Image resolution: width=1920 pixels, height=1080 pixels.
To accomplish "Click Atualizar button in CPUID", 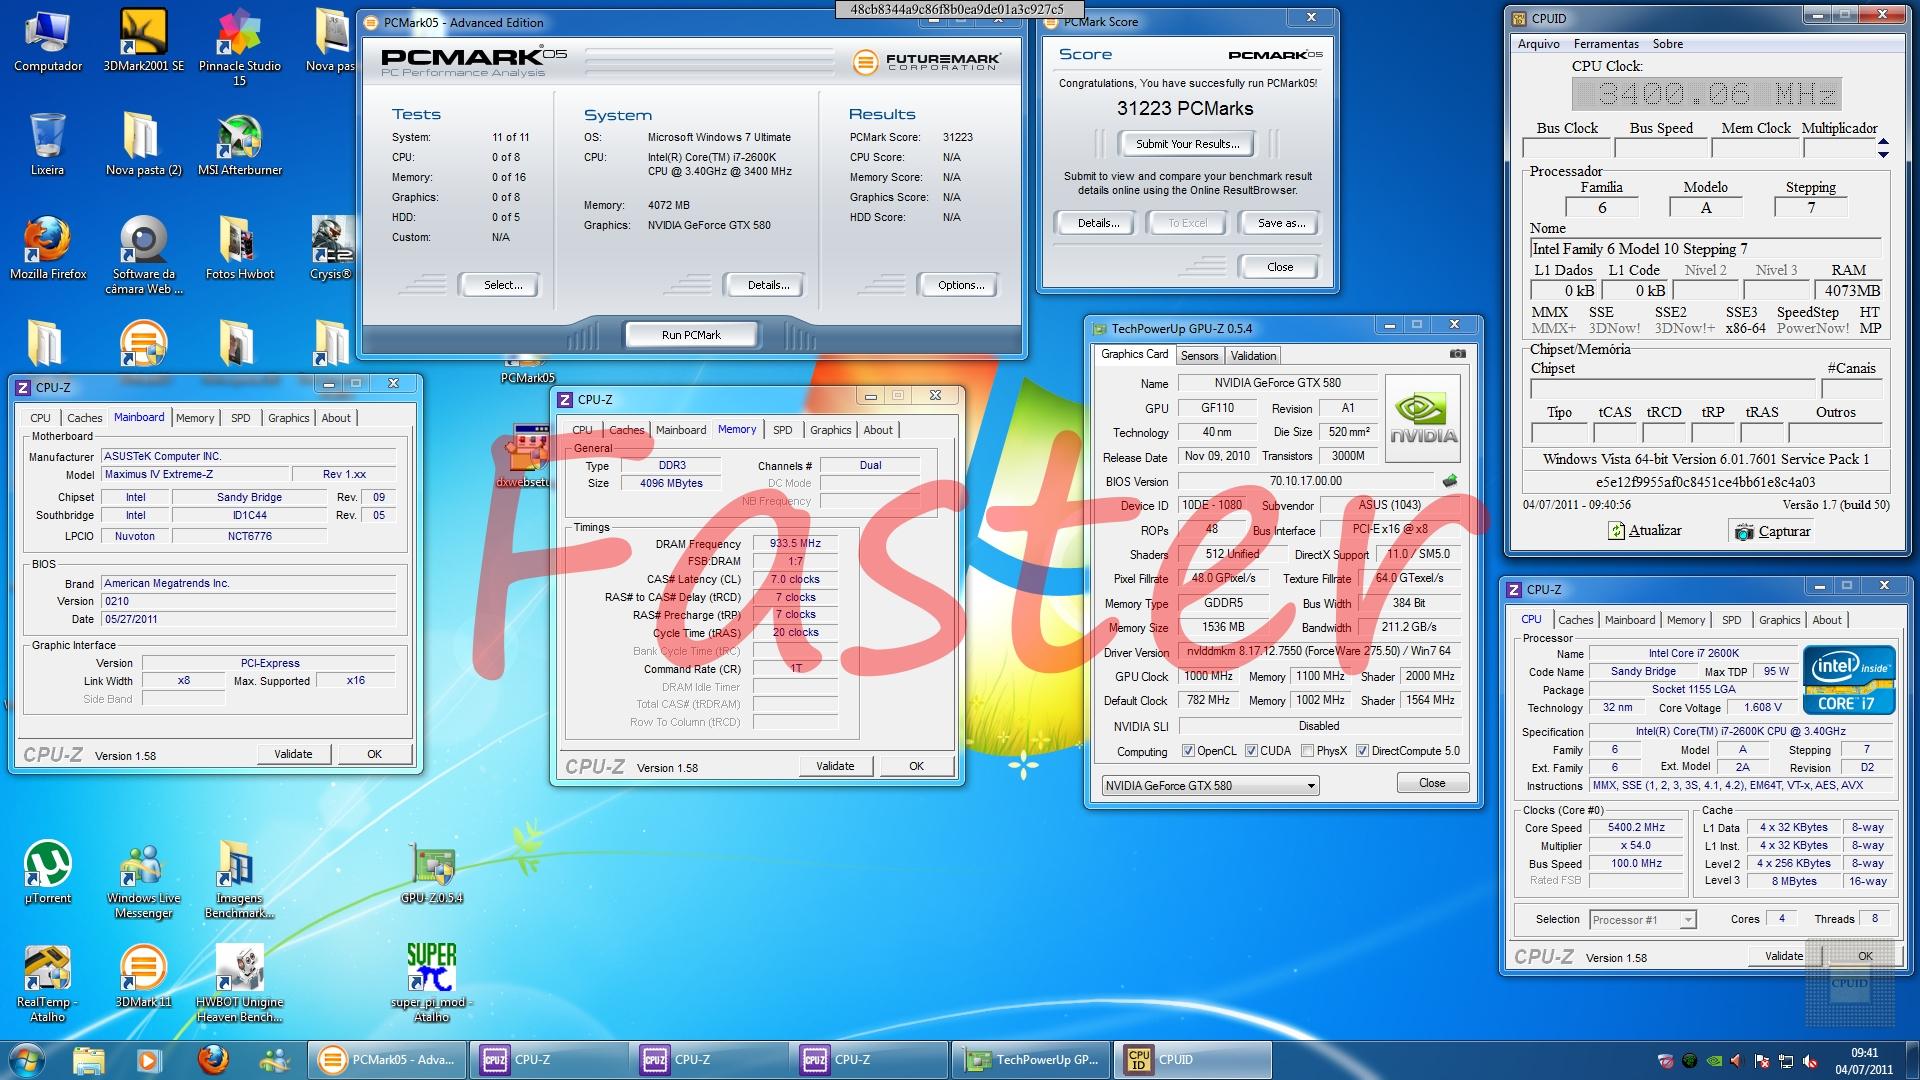I will (1645, 531).
